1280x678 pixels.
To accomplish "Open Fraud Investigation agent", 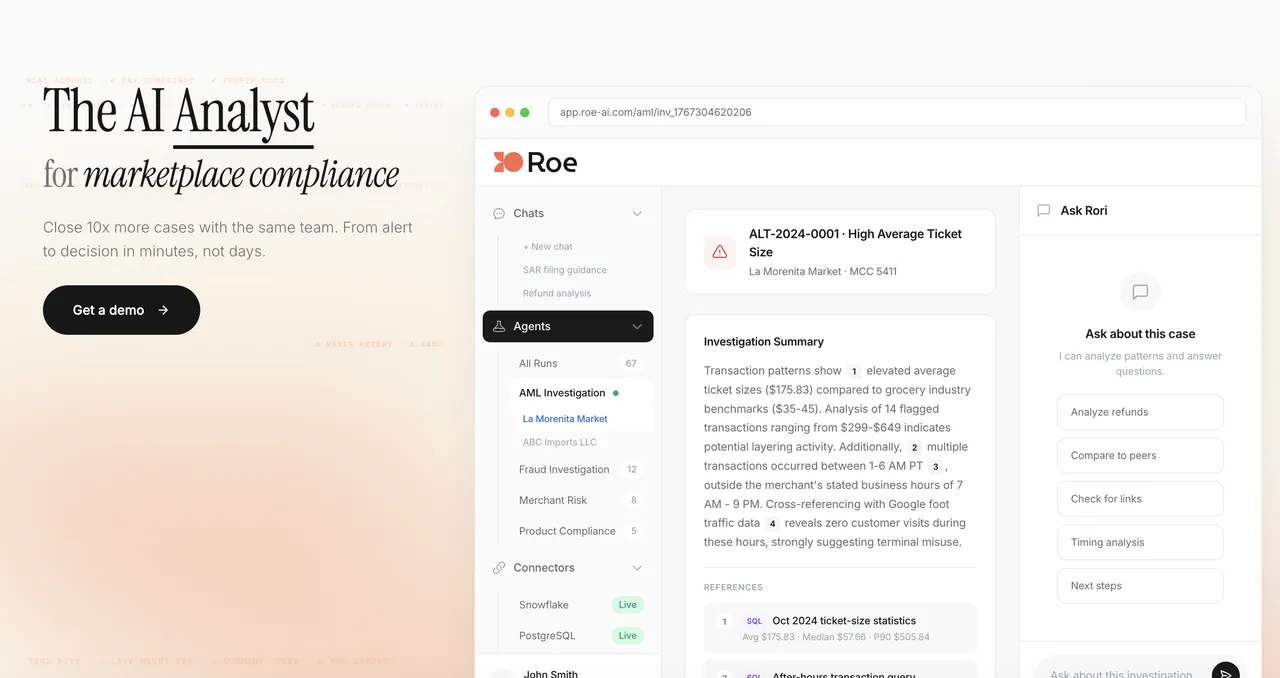I will pyautogui.click(x=564, y=469).
